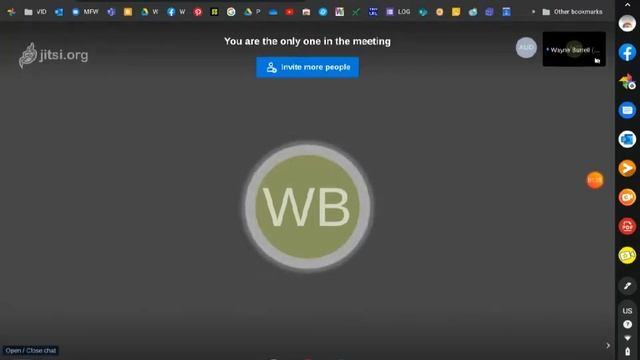This screenshot has width=640, height=360.
Task: Open the green X Excel-style bookmark icon
Action: (x=356, y=12)
